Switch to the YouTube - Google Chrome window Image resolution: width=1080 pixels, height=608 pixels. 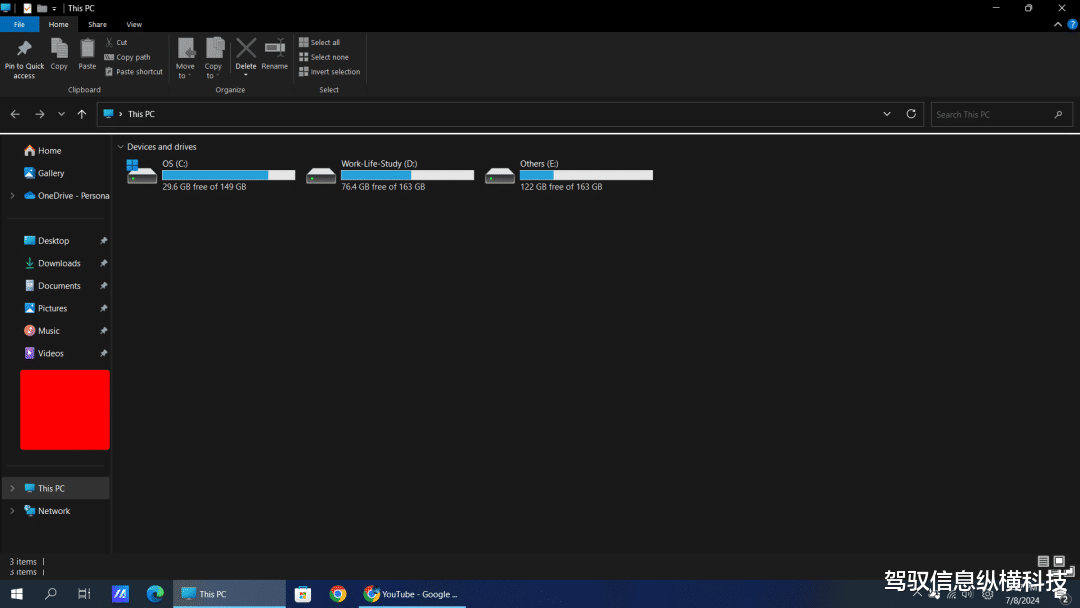[x=411, y=594]
